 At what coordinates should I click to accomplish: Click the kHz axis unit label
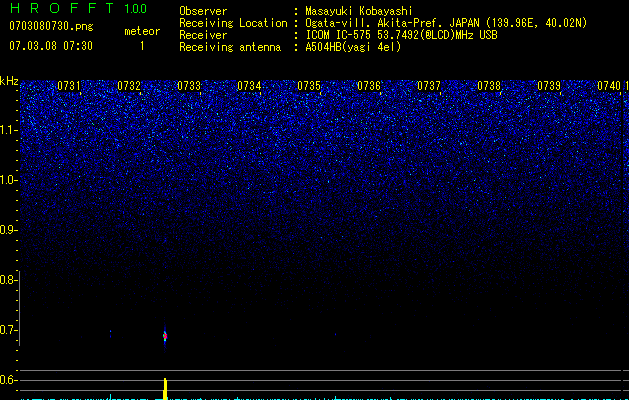point(9,81)
